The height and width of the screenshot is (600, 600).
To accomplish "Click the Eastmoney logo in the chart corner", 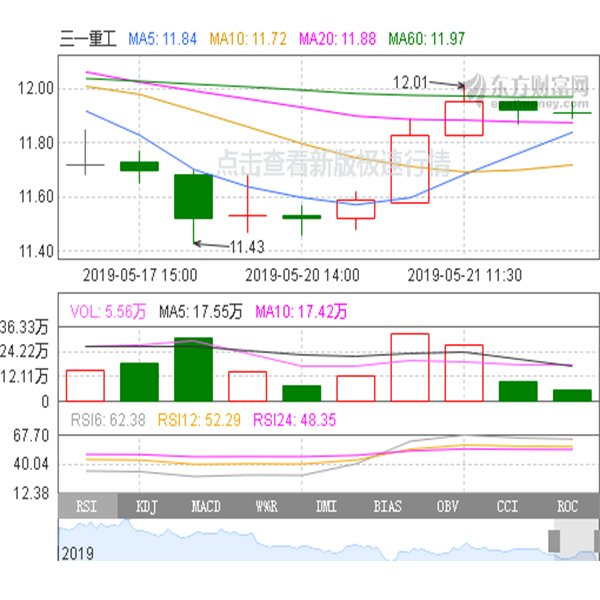I will pyautogui.click(x=528, y=90).
